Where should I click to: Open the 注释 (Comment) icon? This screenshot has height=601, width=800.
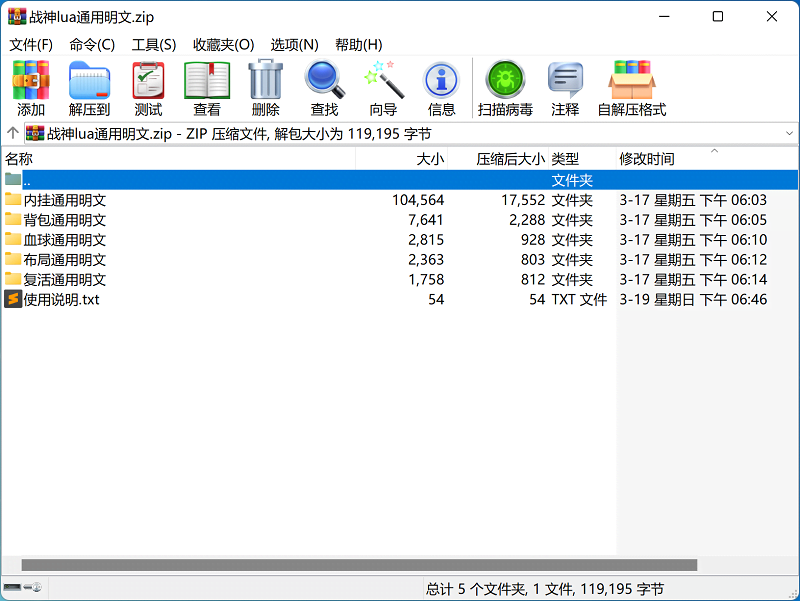tap(564, 87)
